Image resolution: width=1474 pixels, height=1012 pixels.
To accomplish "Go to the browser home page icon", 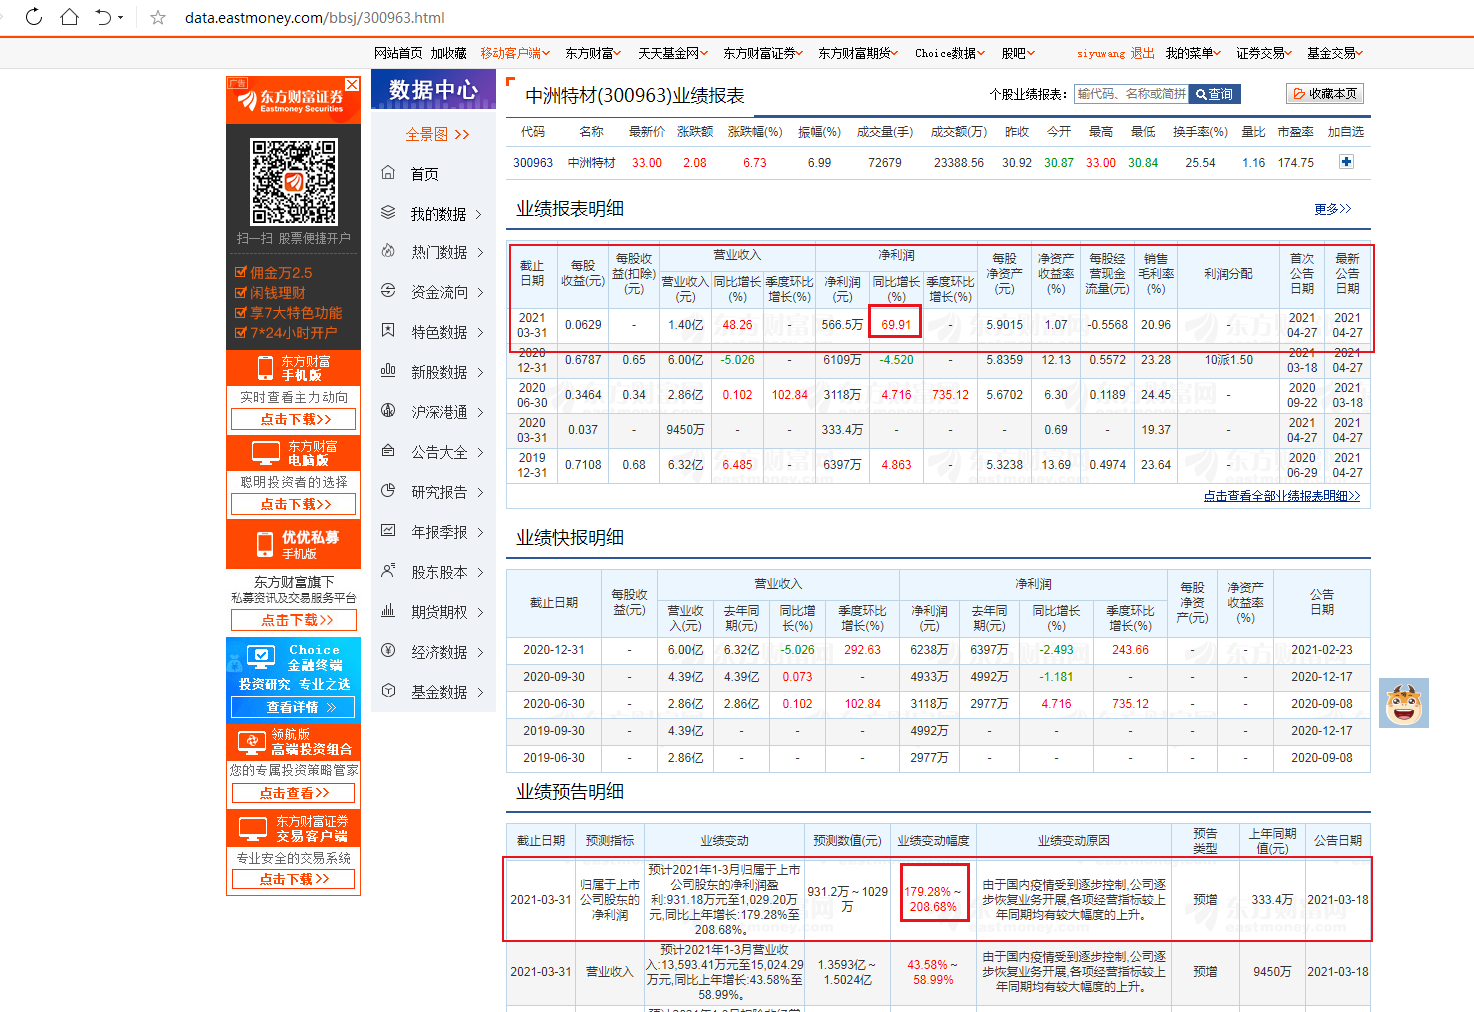I will (x=69, y=17).
